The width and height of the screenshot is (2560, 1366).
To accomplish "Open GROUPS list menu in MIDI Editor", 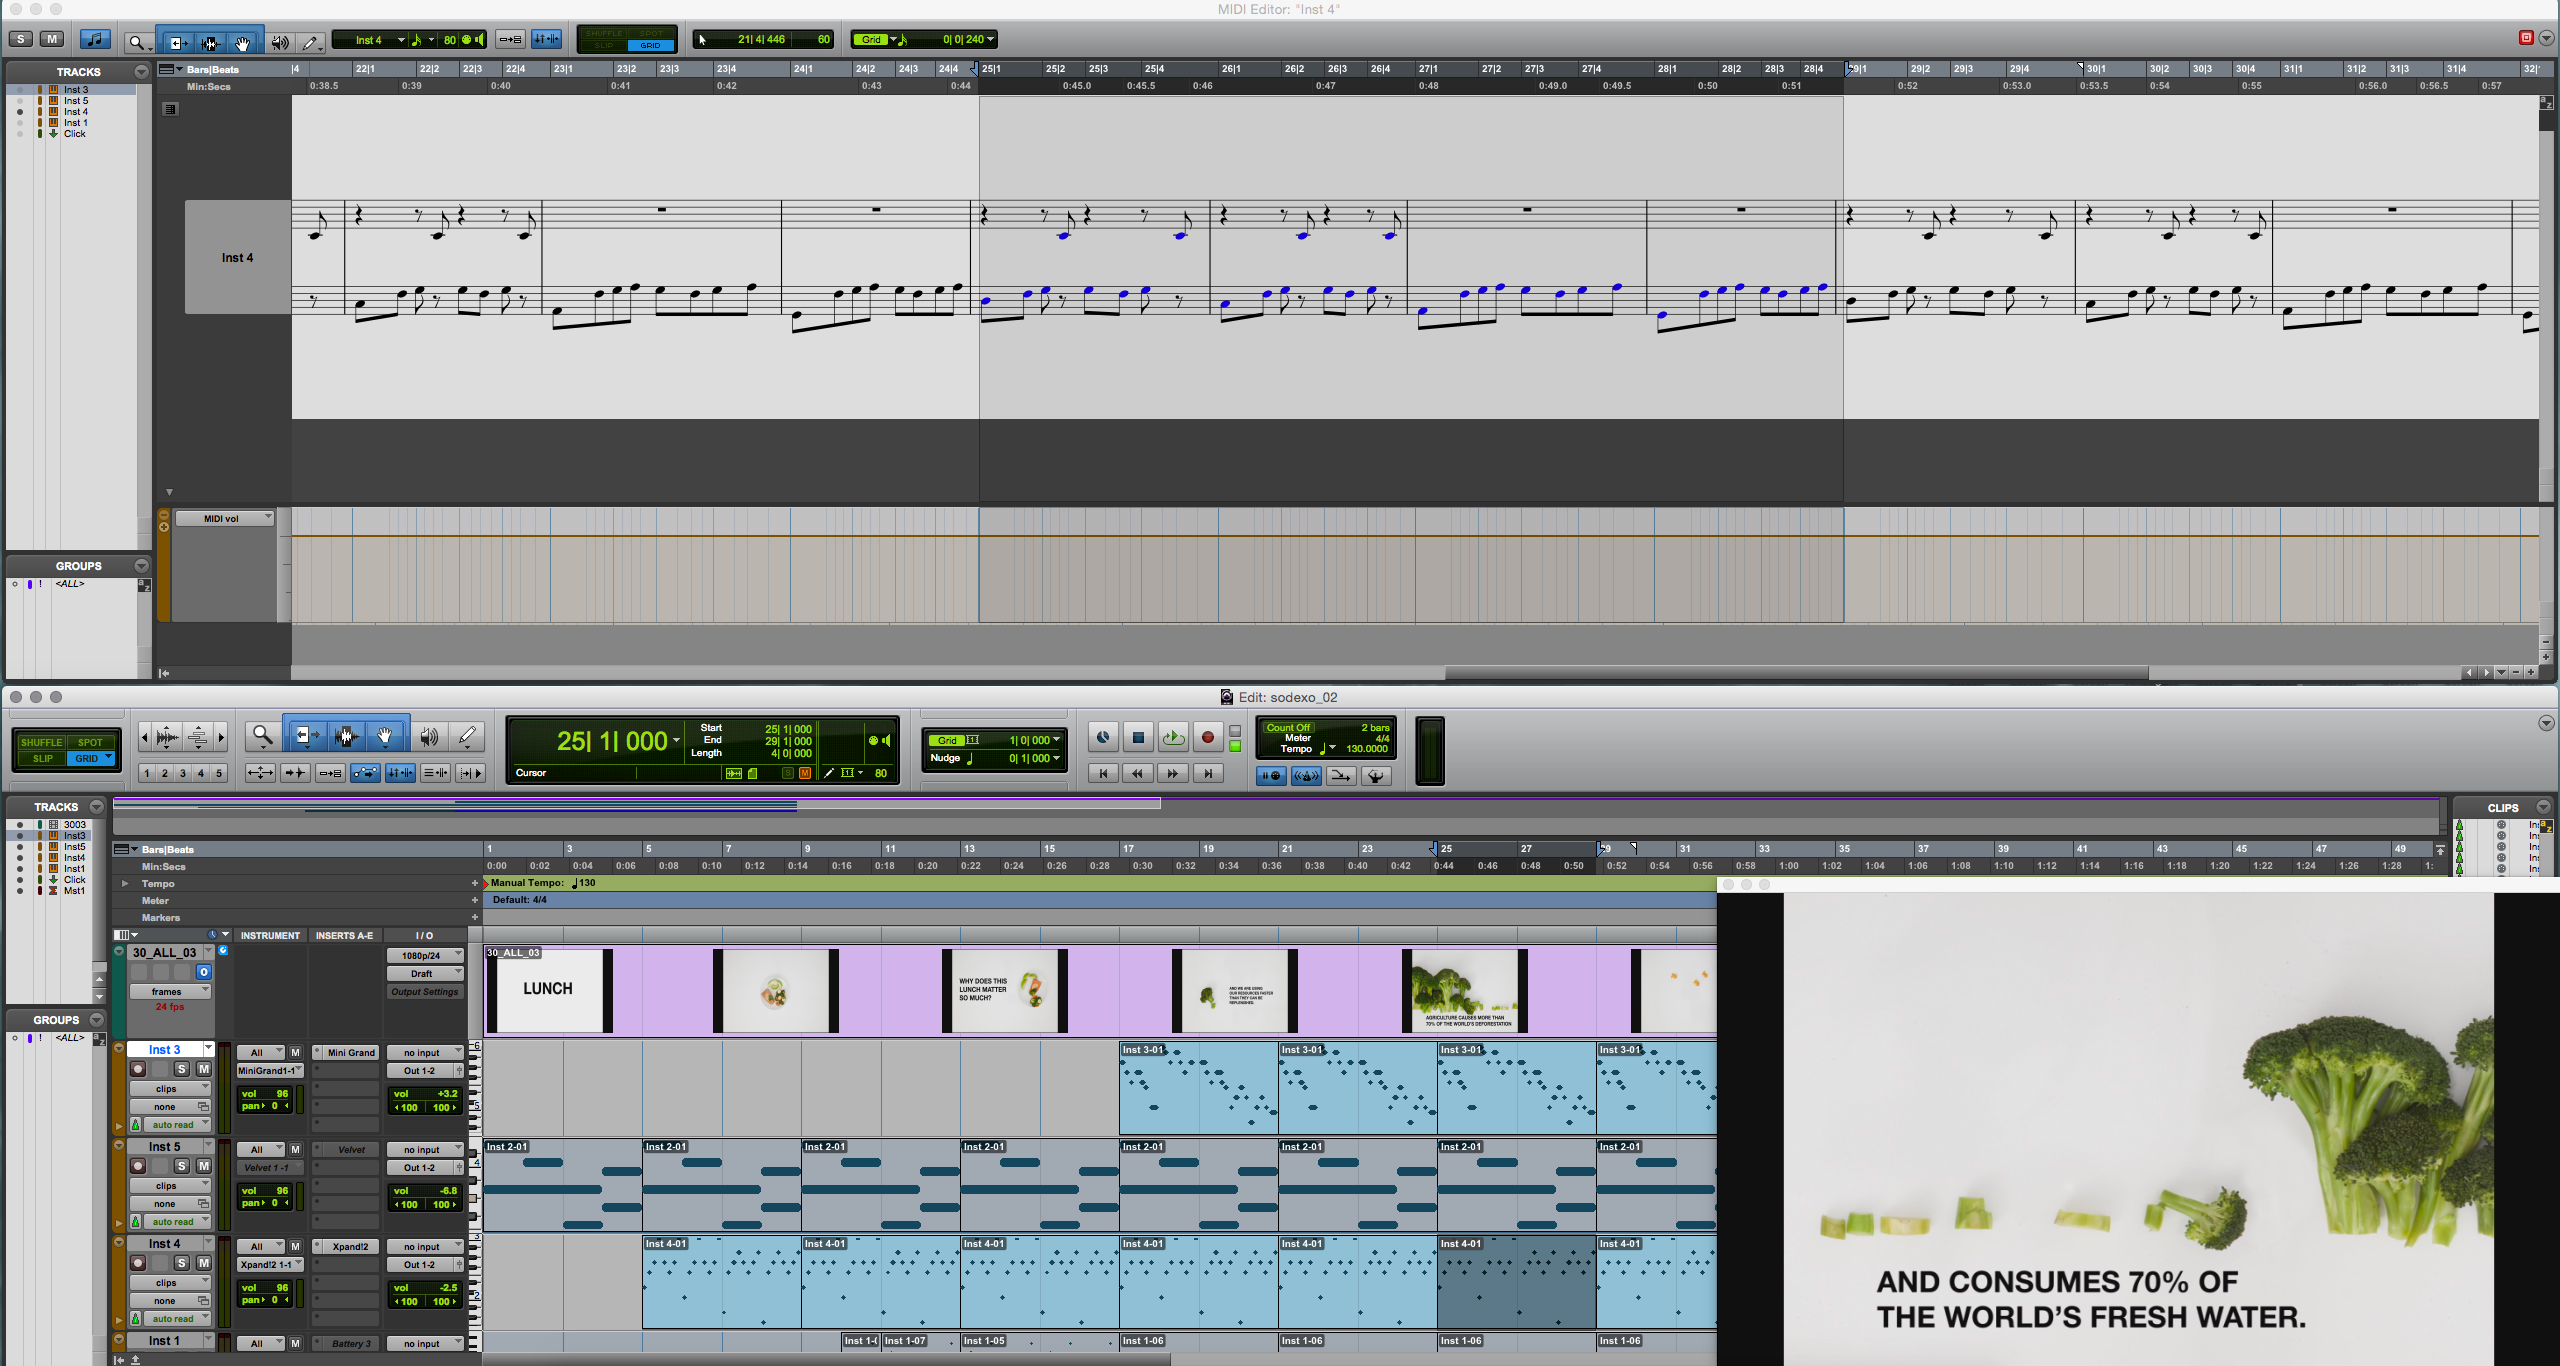I will point(141,566).
